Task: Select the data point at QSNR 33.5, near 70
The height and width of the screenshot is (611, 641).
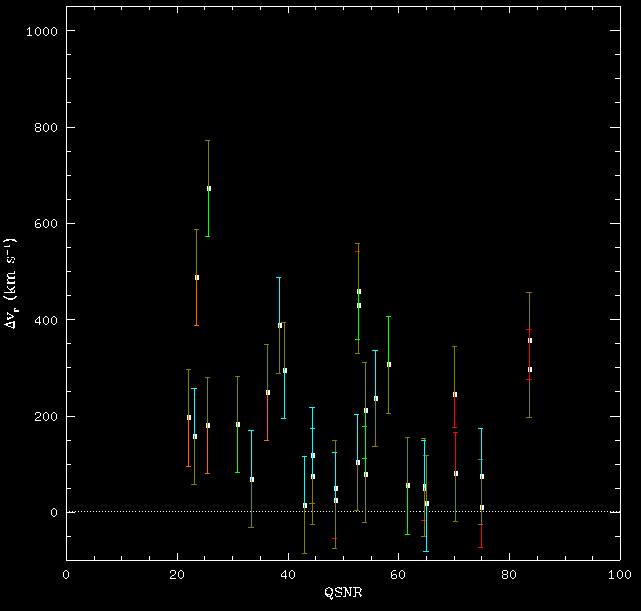Action: 252,479
